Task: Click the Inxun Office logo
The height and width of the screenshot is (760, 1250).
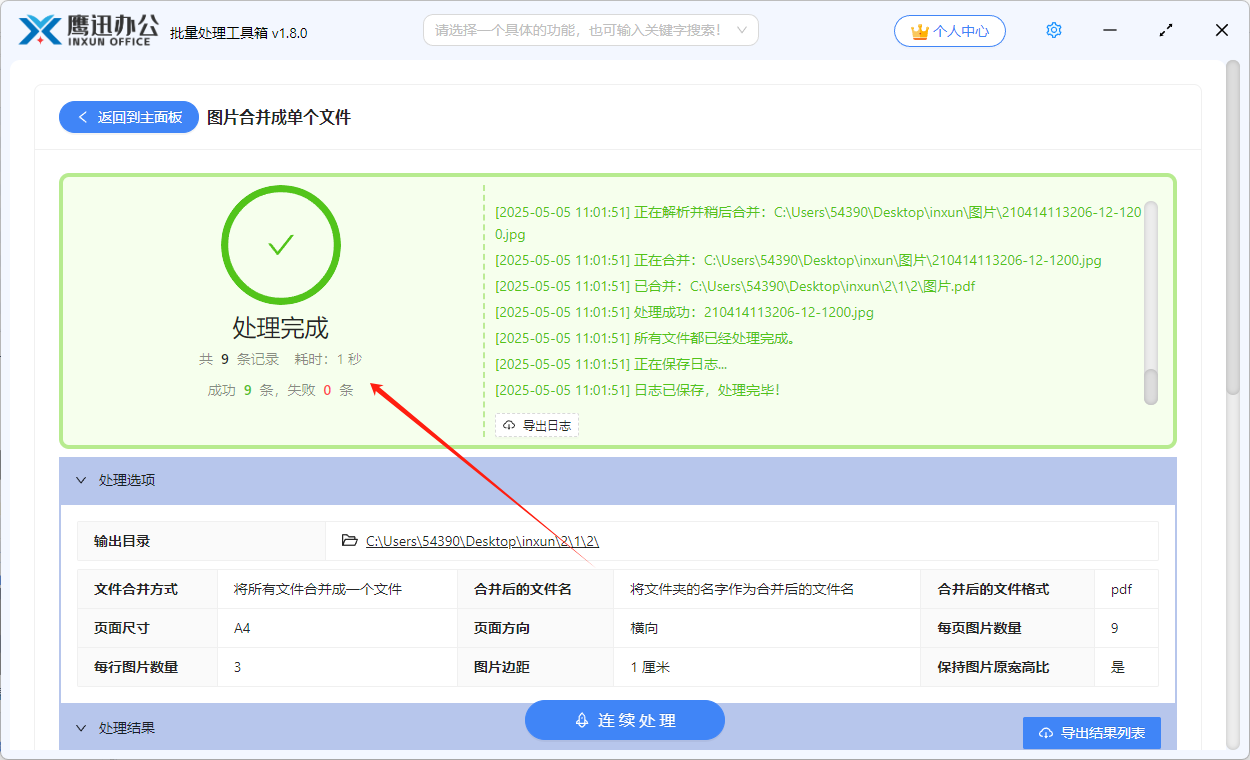Action: pyautogui.click(x=87, y=30)
